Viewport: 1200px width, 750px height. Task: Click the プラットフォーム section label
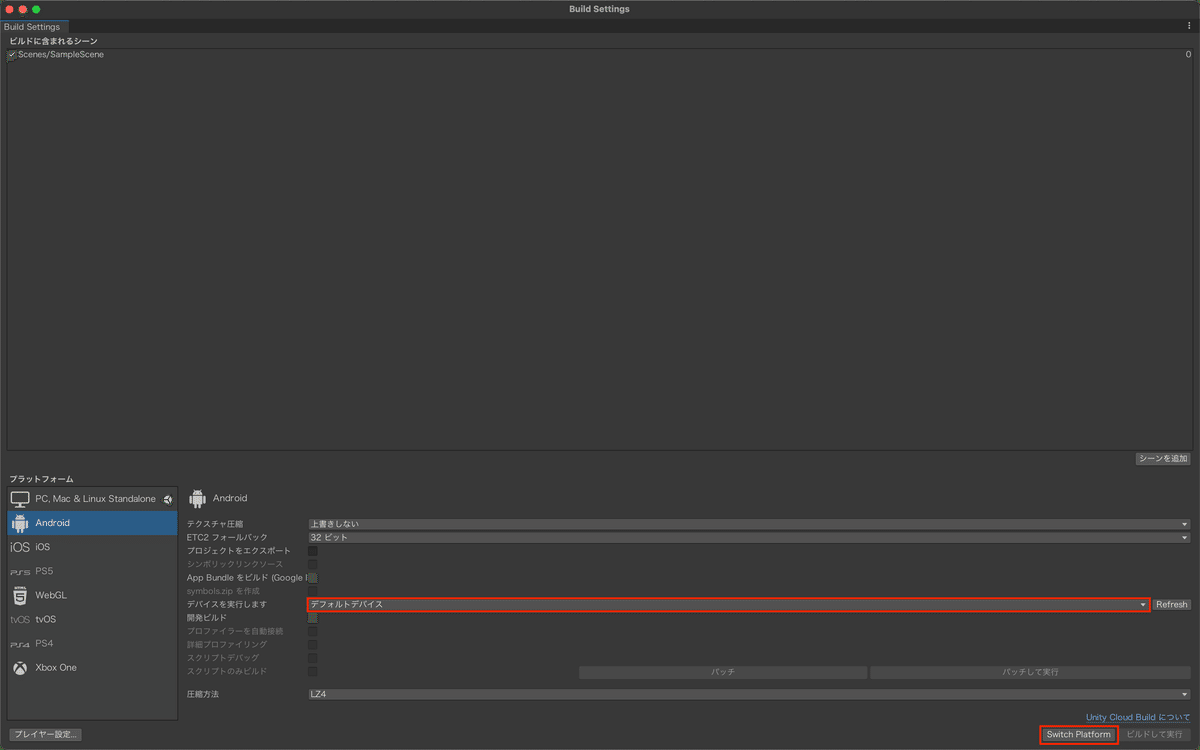pyautogui.click(x=42, y=480)
